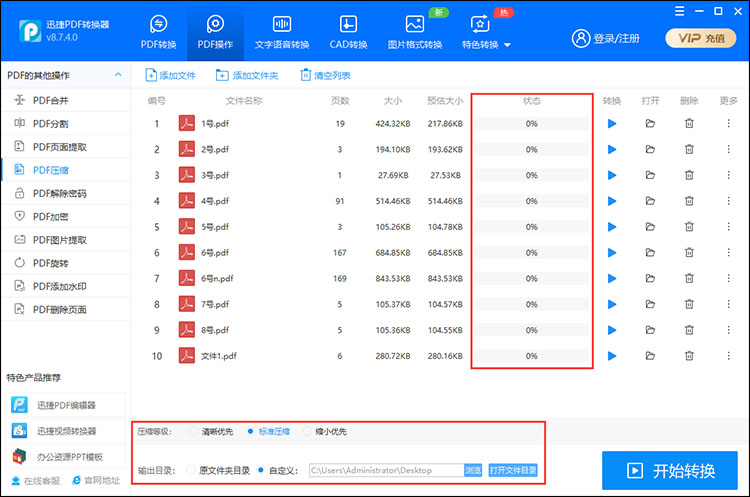Click the 大小 column header
The image size is (750, 497).
point(393,101)
